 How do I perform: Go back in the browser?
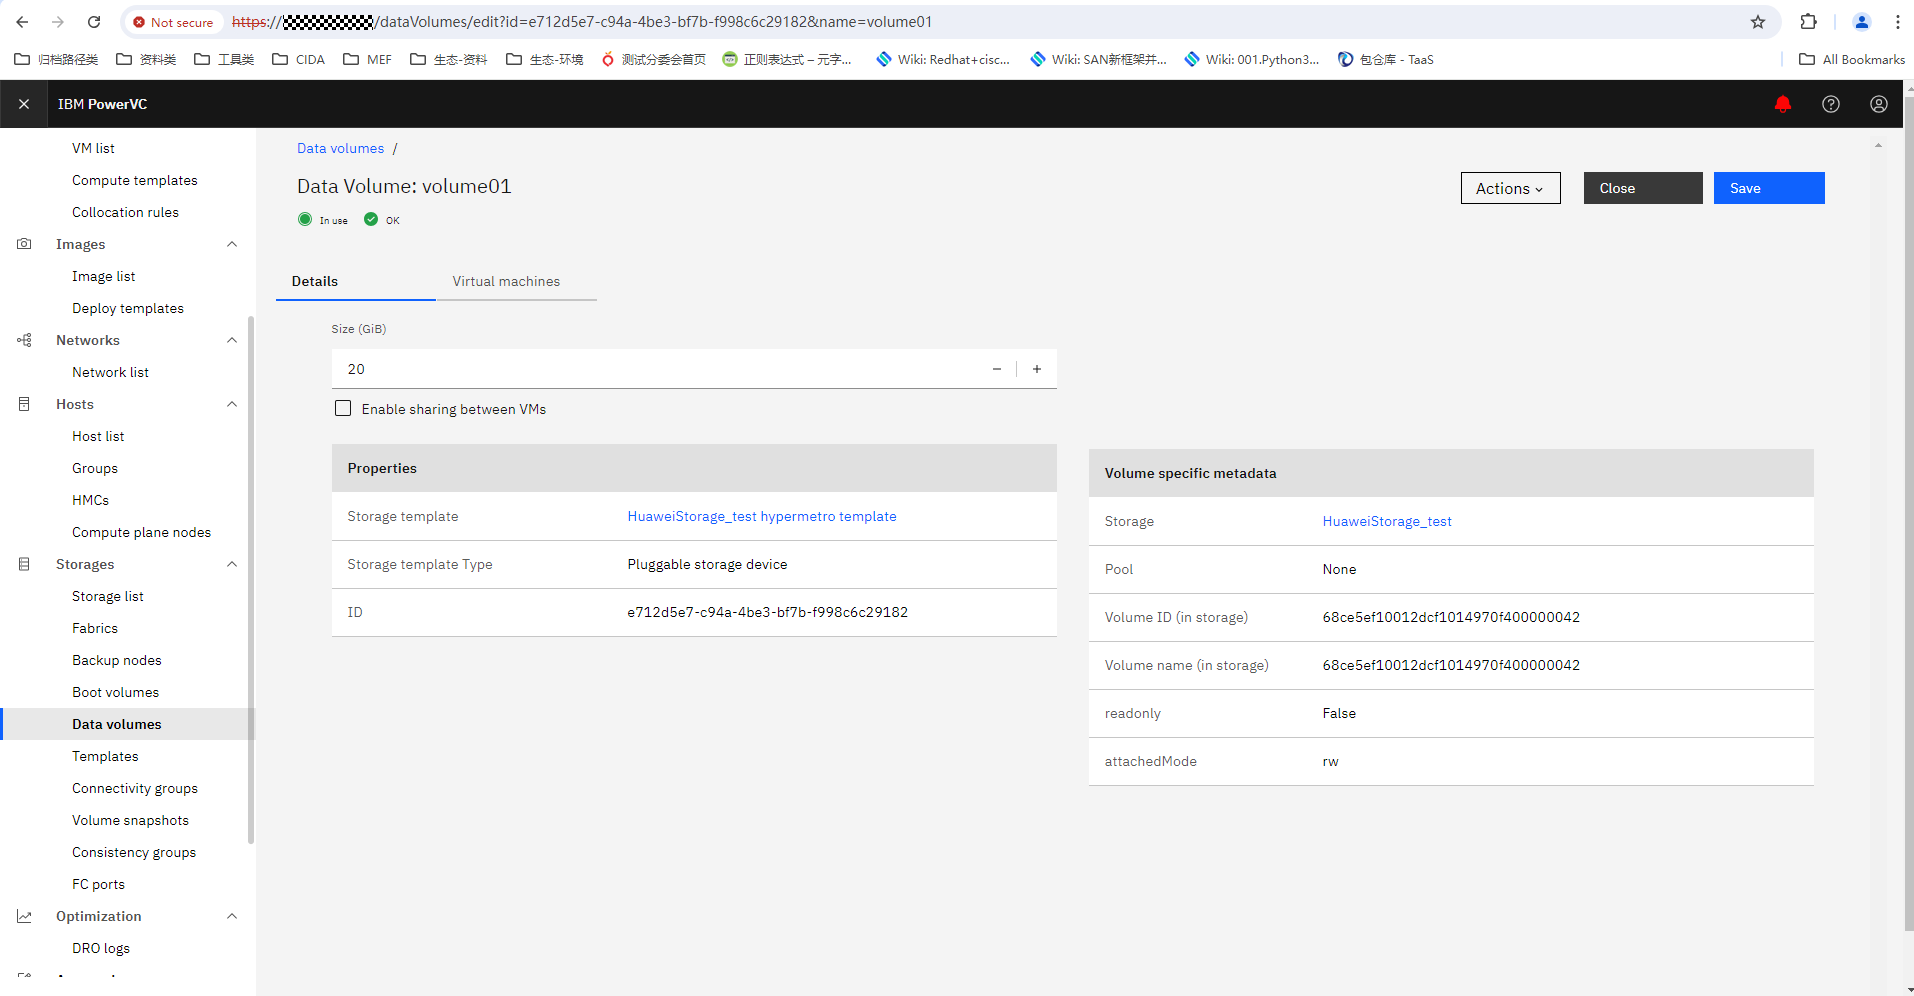22,22
